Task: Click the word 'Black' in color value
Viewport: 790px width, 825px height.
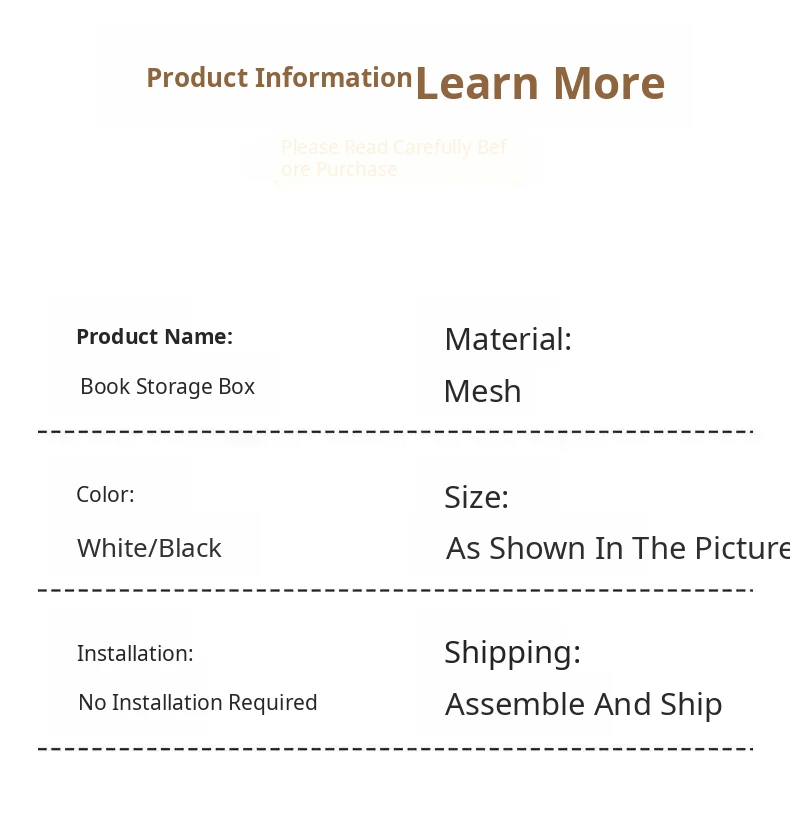Action: (190, 548)
